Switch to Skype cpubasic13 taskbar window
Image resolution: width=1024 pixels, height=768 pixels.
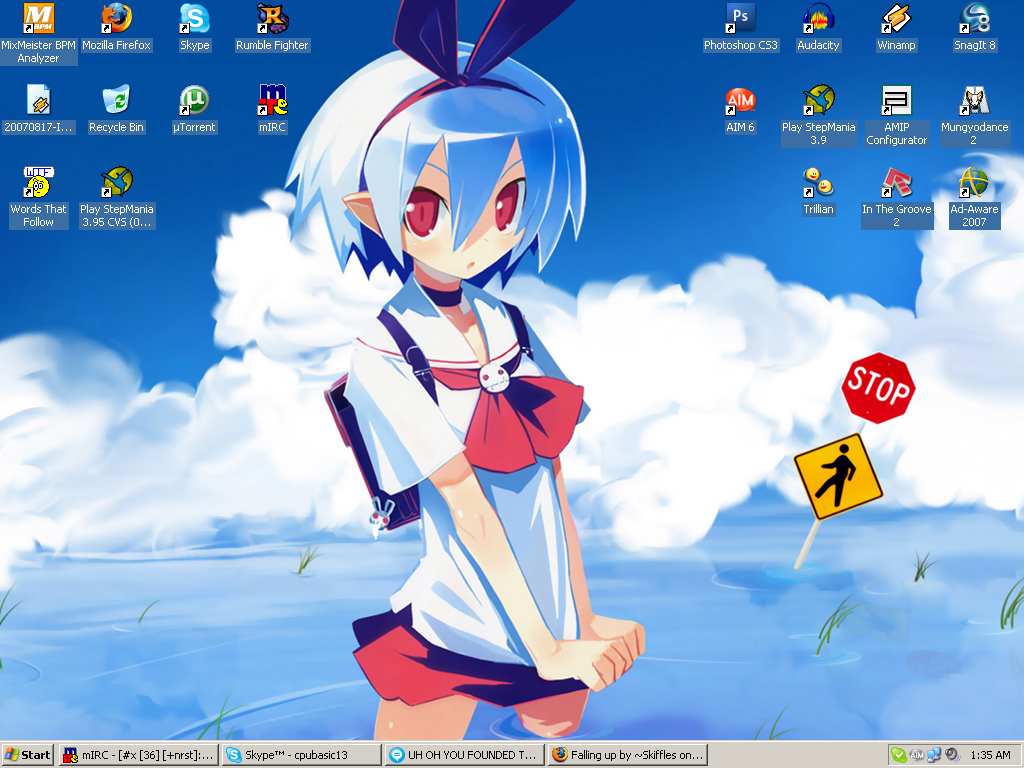tap(301, 755)
